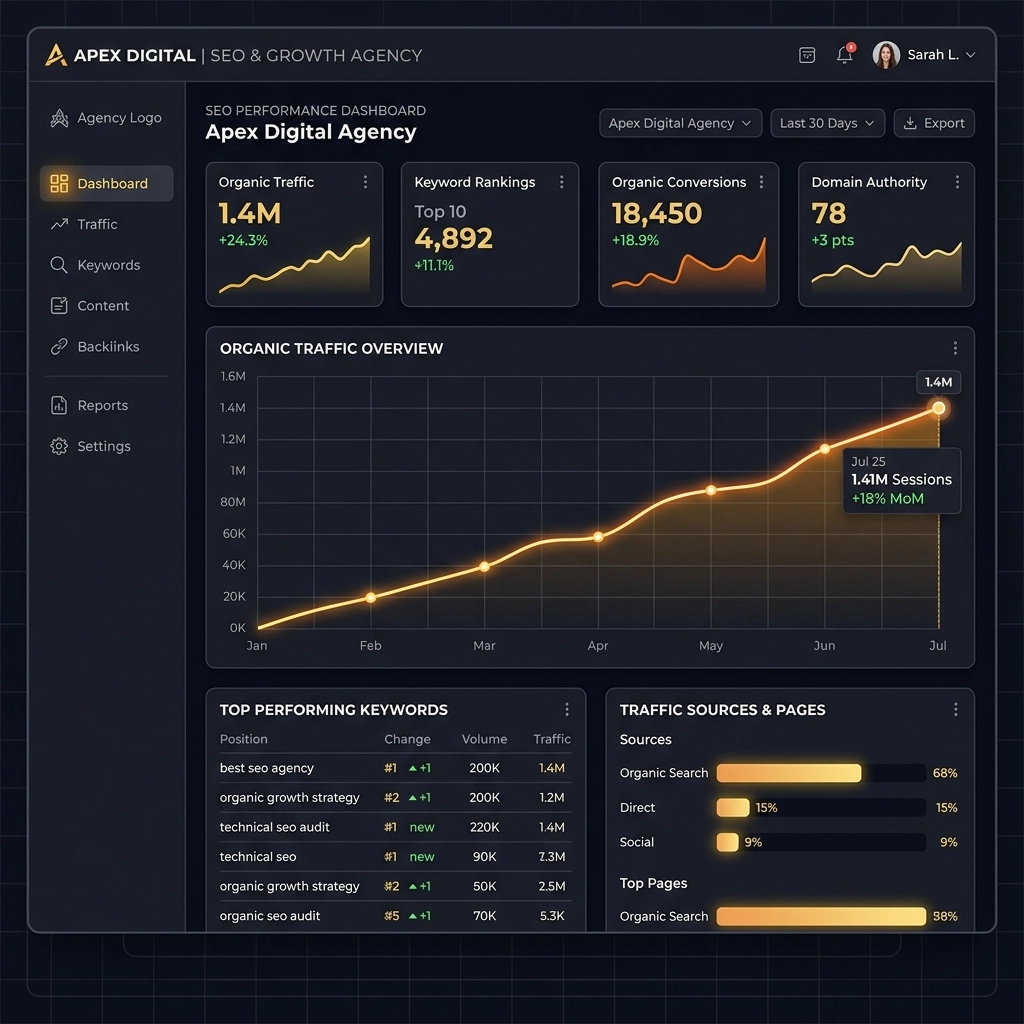Image resolution: width=1024 pixels, height=1024 pixels.
Task: Click the 18,450 conversions value
Action: 657,214
